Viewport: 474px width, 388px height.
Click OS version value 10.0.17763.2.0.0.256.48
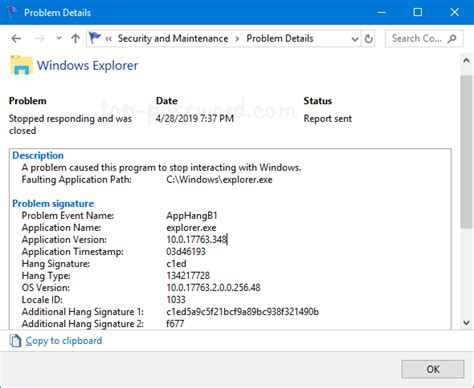click(x=213, y=288)
